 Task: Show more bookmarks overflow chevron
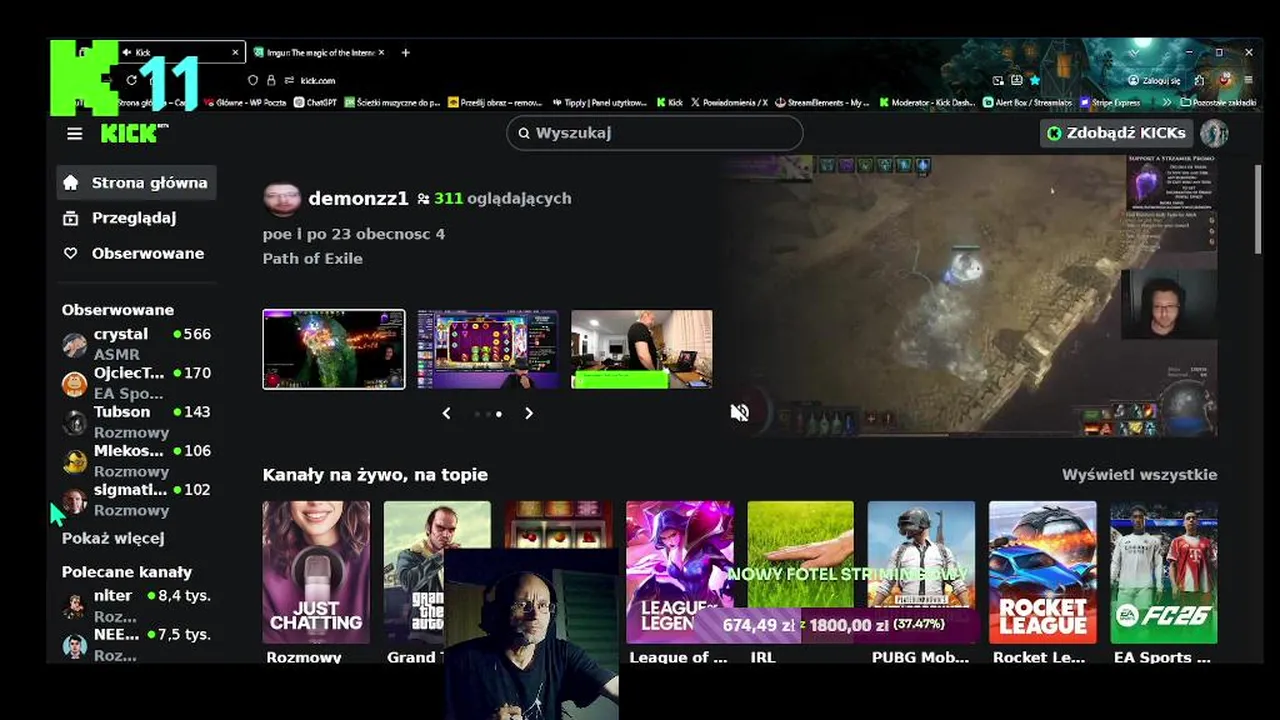[x=1166, y=102]
